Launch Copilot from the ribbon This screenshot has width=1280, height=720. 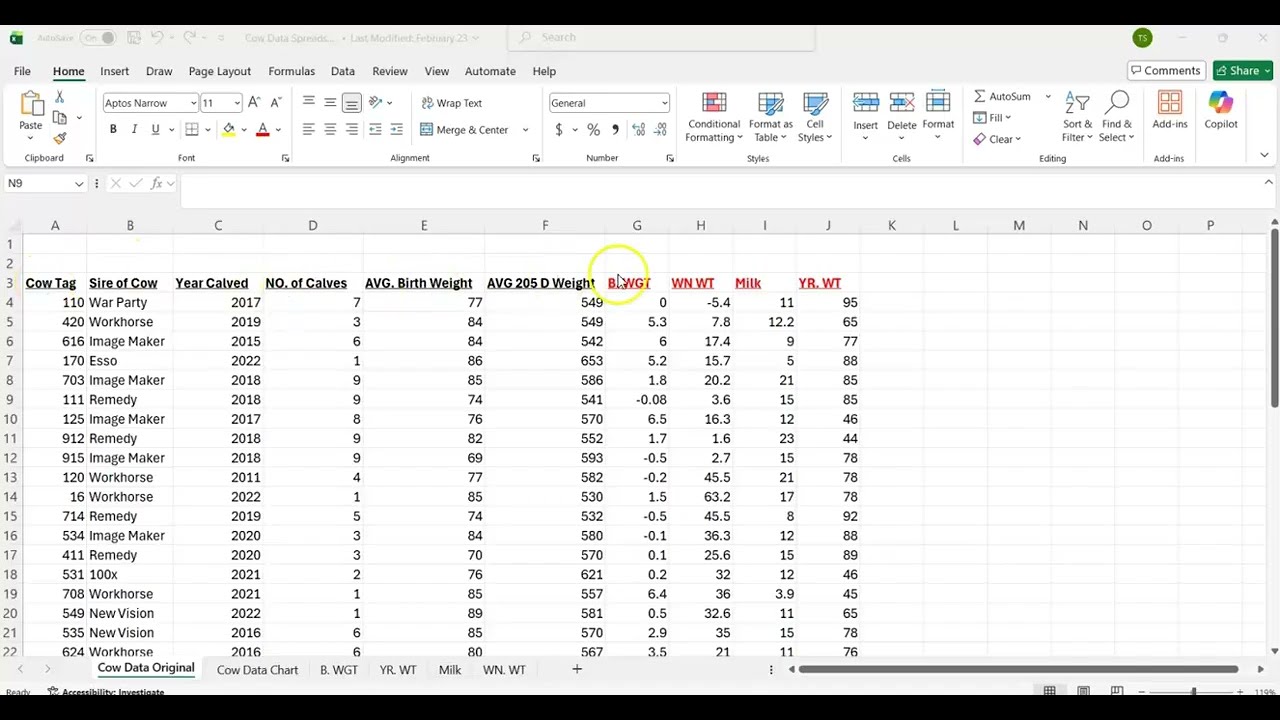pyautogui.click(x=1221, y=110)
